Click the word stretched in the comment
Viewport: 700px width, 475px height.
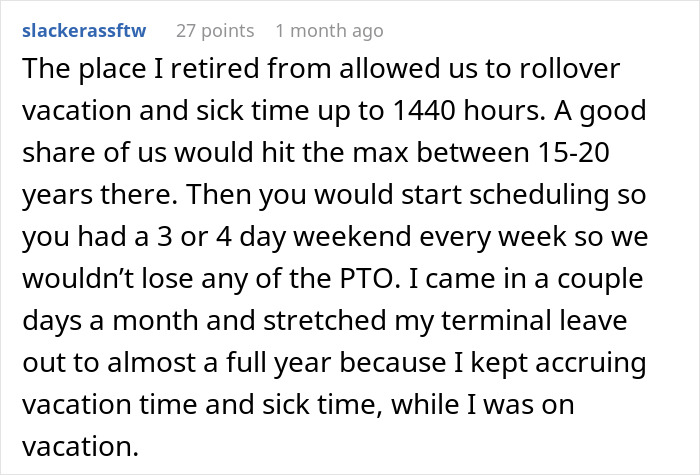click(x=325, y=320)
